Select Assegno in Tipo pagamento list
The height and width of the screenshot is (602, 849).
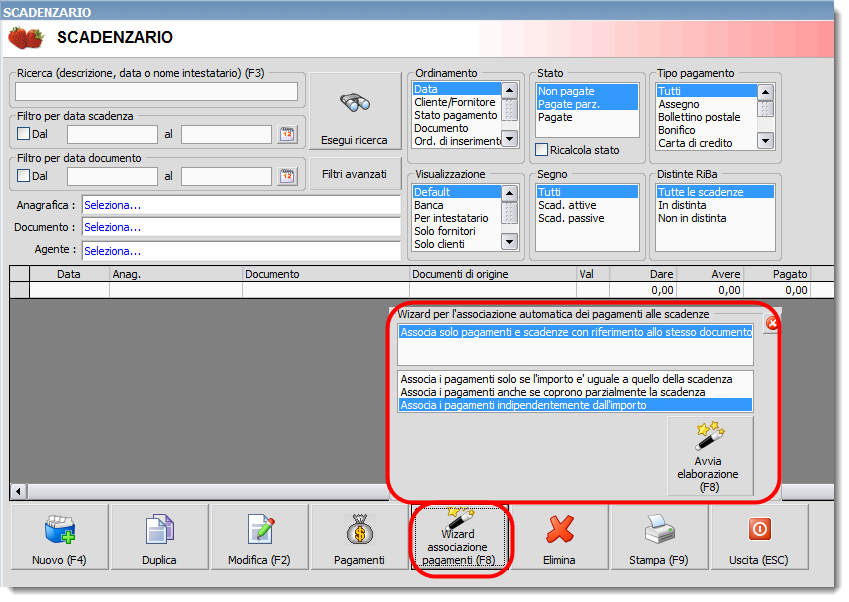click(707, 104)
